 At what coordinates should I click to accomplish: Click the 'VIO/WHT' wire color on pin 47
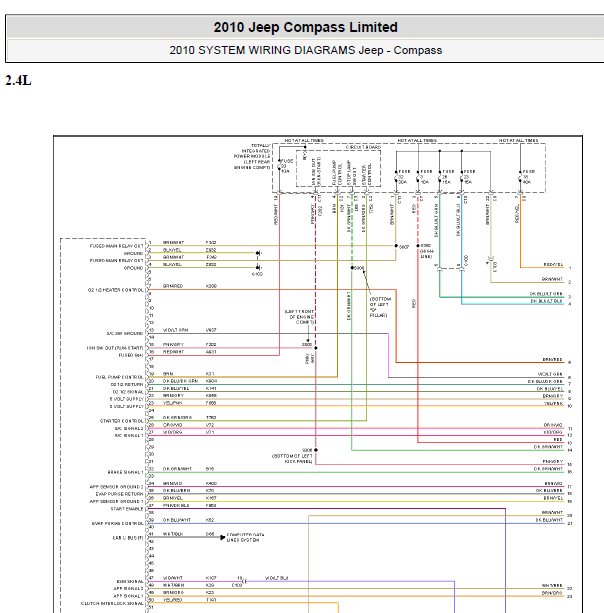173,578
